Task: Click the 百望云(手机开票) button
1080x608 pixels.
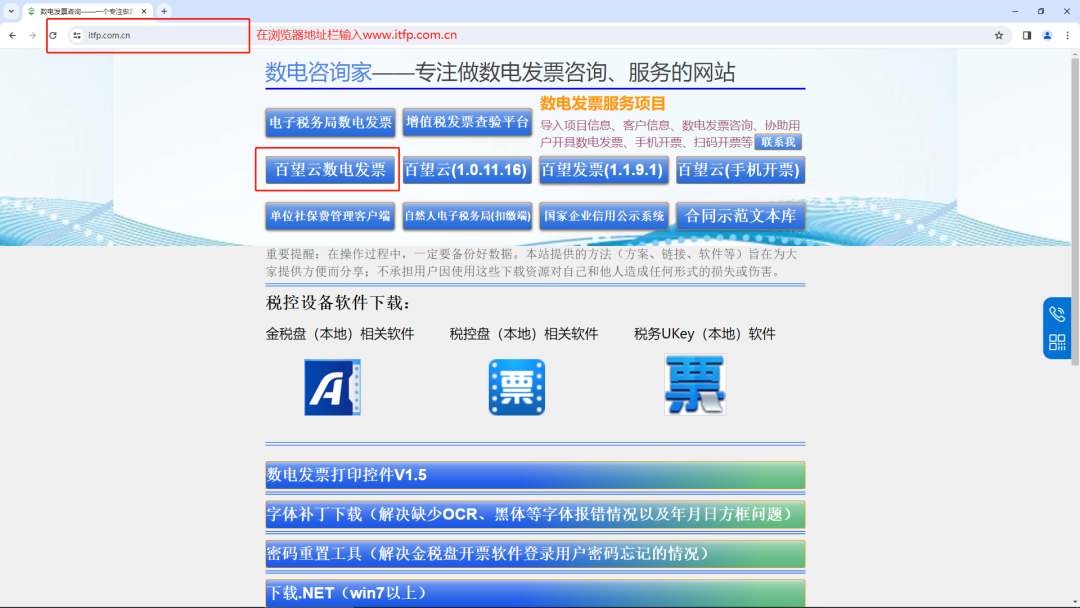Action: pyautogui.click(x=740, y=169)
